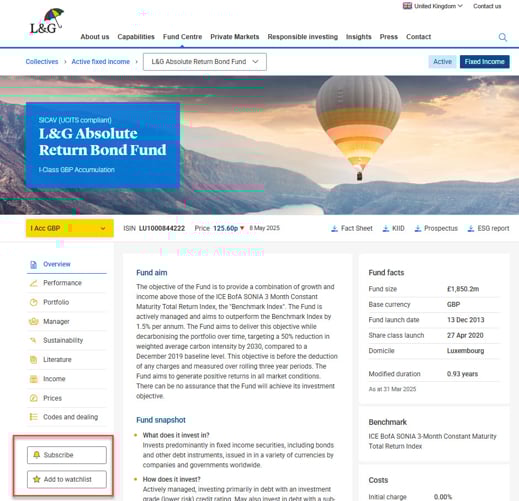This screenshot has width=519, height=501.
Task: Click the Add to watchlist star
Action: click(x=67, y=479)
